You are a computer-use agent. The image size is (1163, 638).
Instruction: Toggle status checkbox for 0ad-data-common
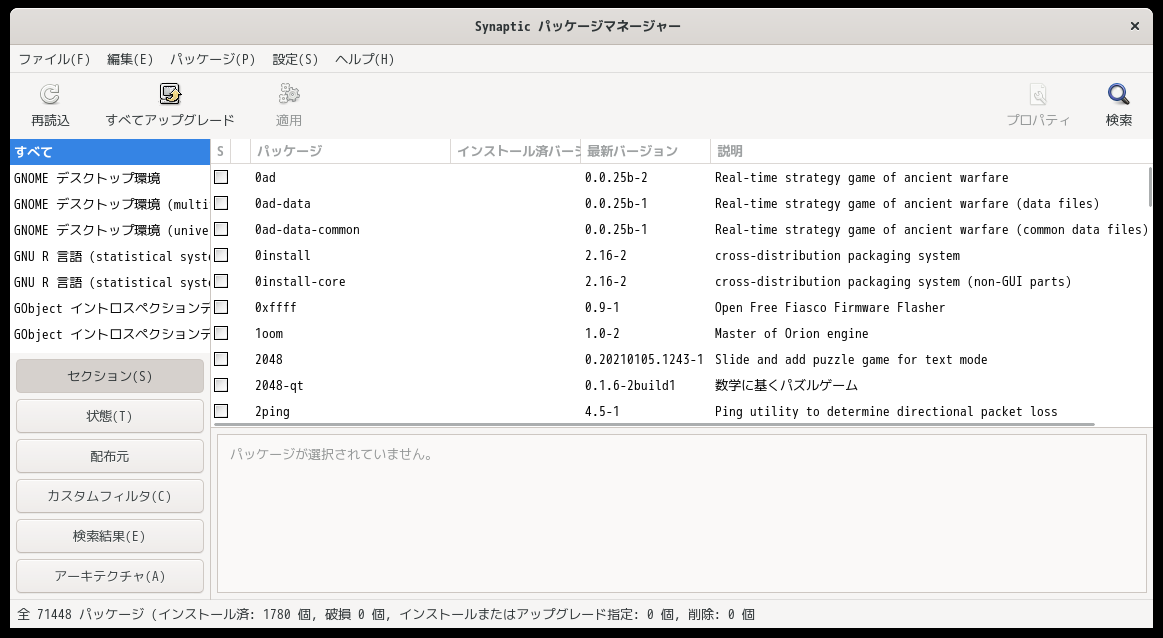[x=221, y=229]
